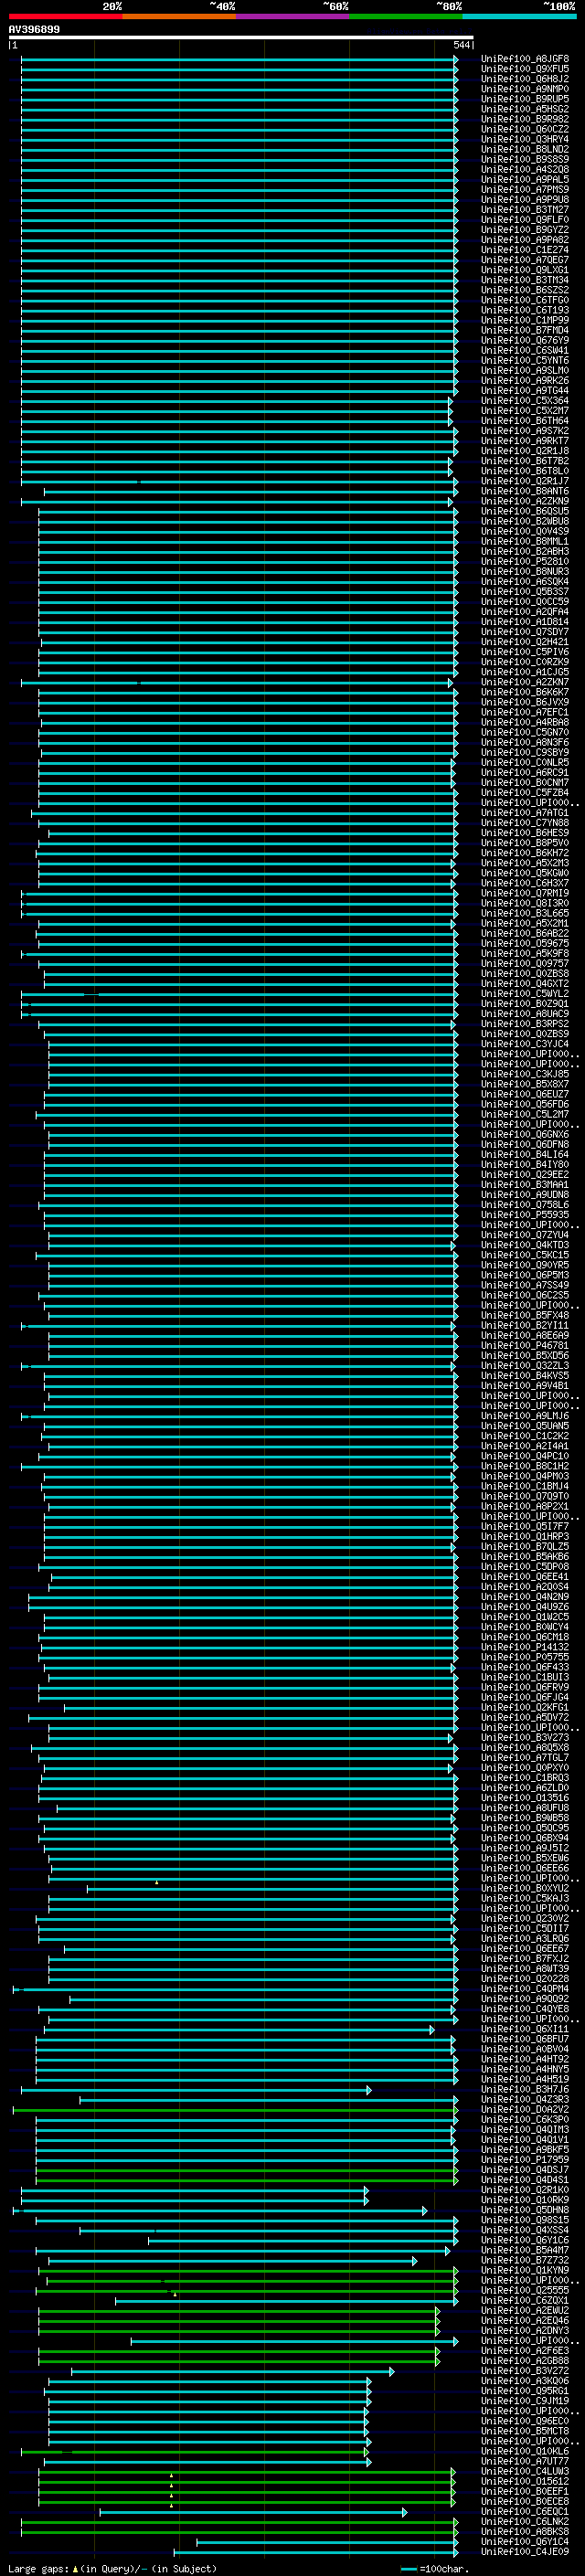The width and height of the screenshot is (585, 2576).
Task: Select the UniRef100_B9R982 label
Action: click(x=525, y=119)
